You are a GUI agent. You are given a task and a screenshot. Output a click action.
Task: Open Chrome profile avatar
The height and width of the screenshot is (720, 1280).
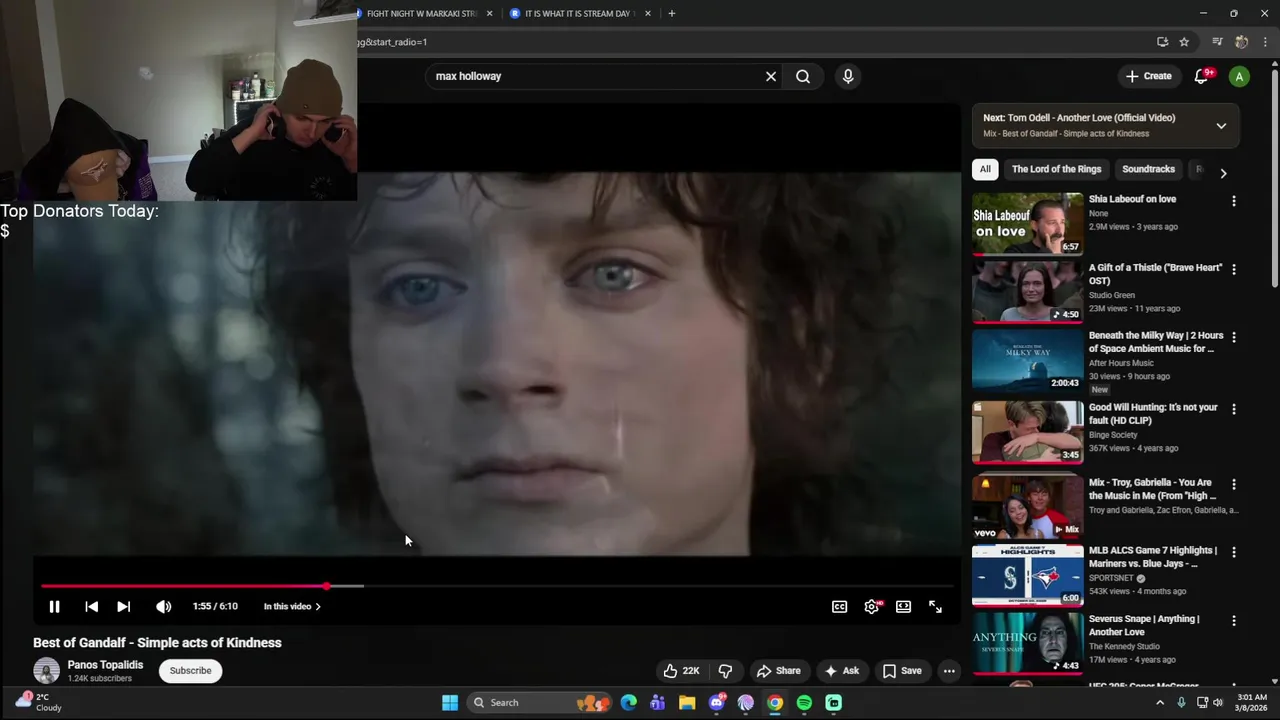click(x=1241, y=42)
